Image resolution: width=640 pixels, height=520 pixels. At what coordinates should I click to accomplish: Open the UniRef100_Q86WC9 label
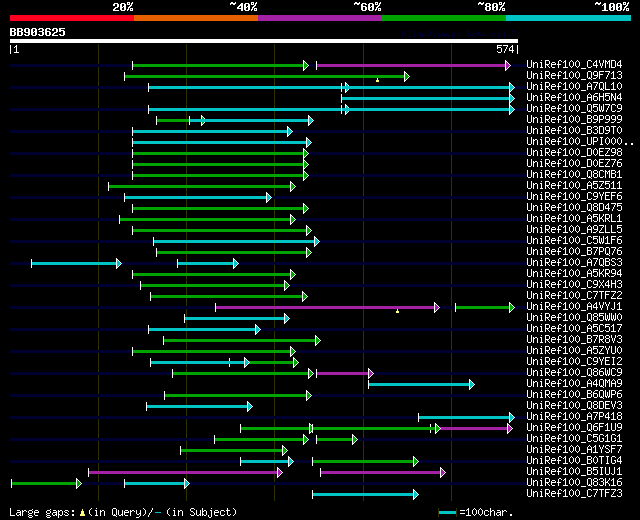(x=574, y=373)
